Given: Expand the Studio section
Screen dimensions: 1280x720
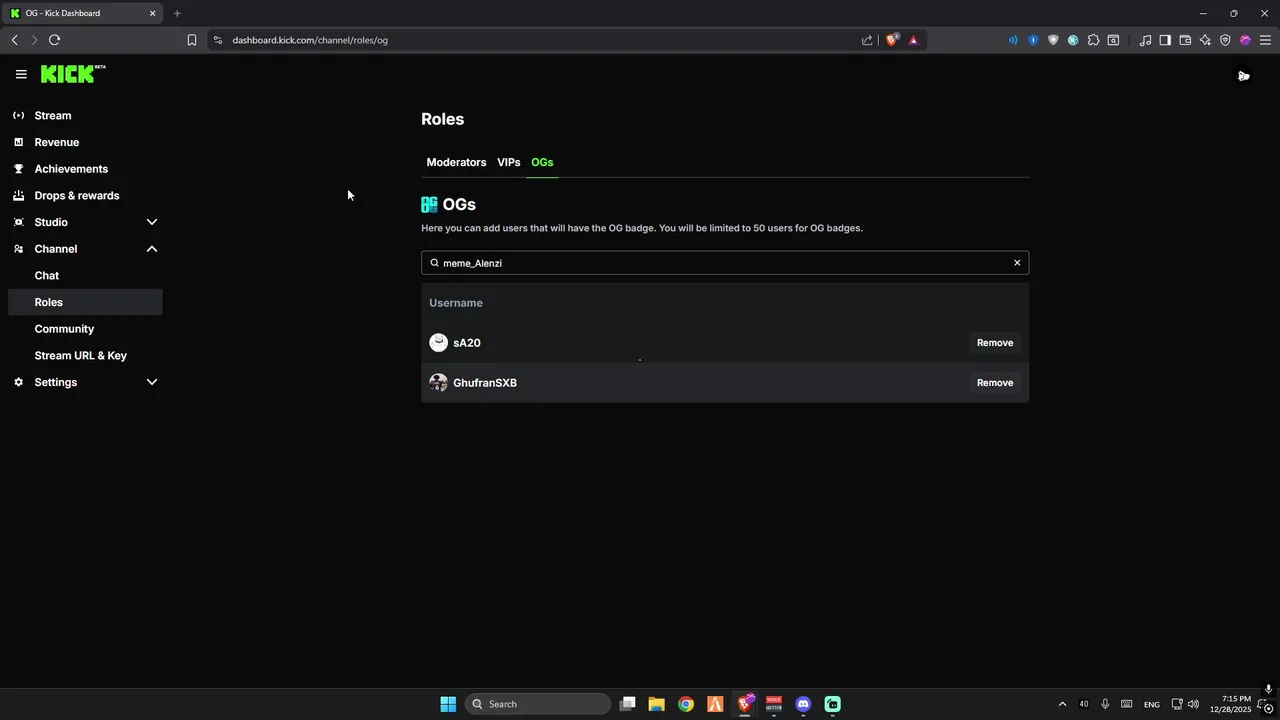Looking at the screenshot, I should click(152, 222).
